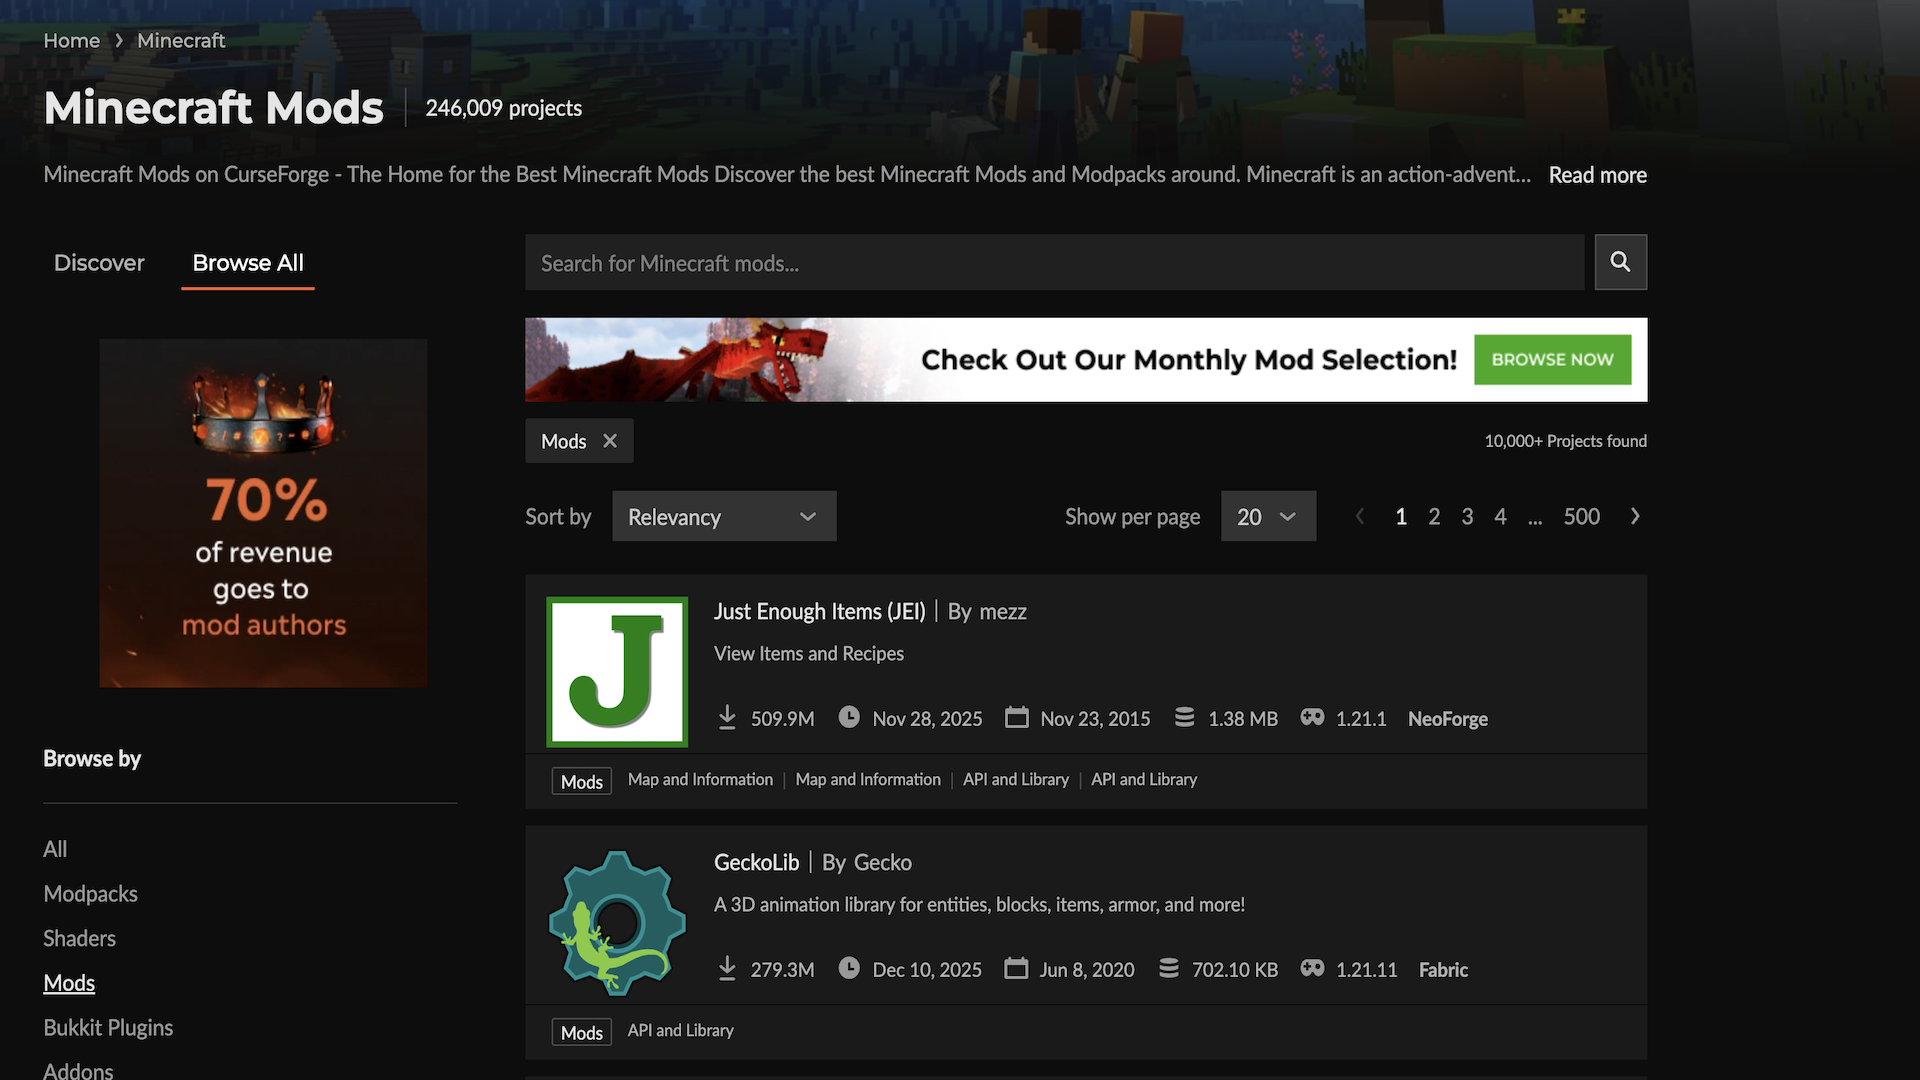Select the Browse All tab

pyautogui.click(x=247, y=263)
